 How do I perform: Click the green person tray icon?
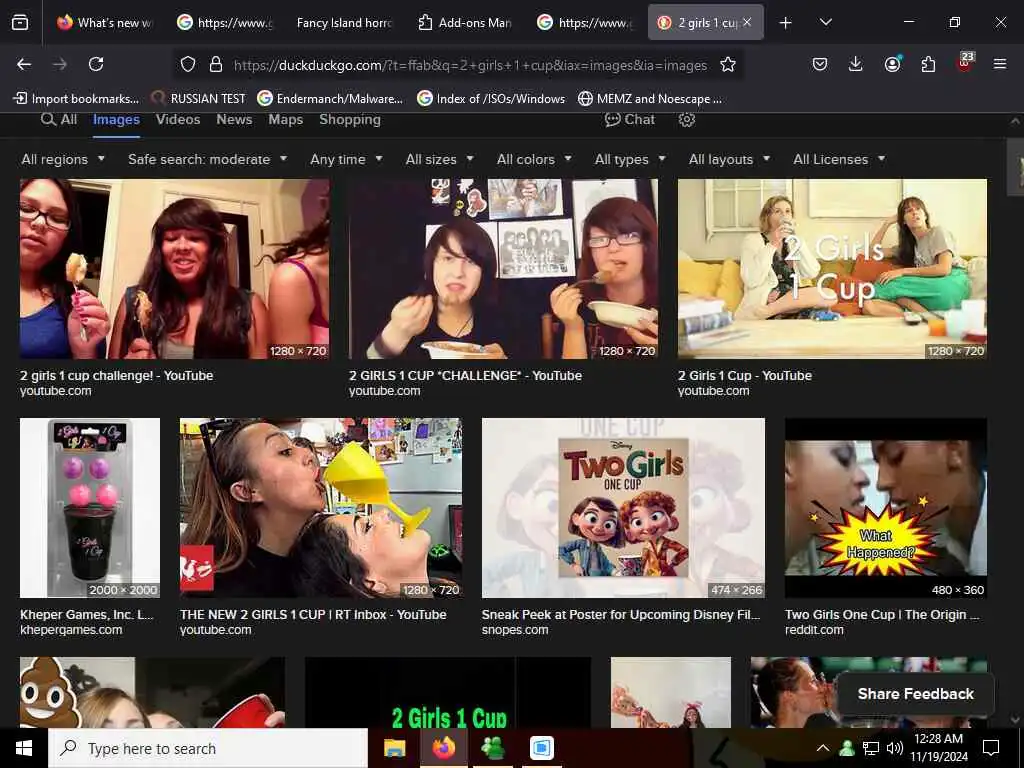click(847, 748)
